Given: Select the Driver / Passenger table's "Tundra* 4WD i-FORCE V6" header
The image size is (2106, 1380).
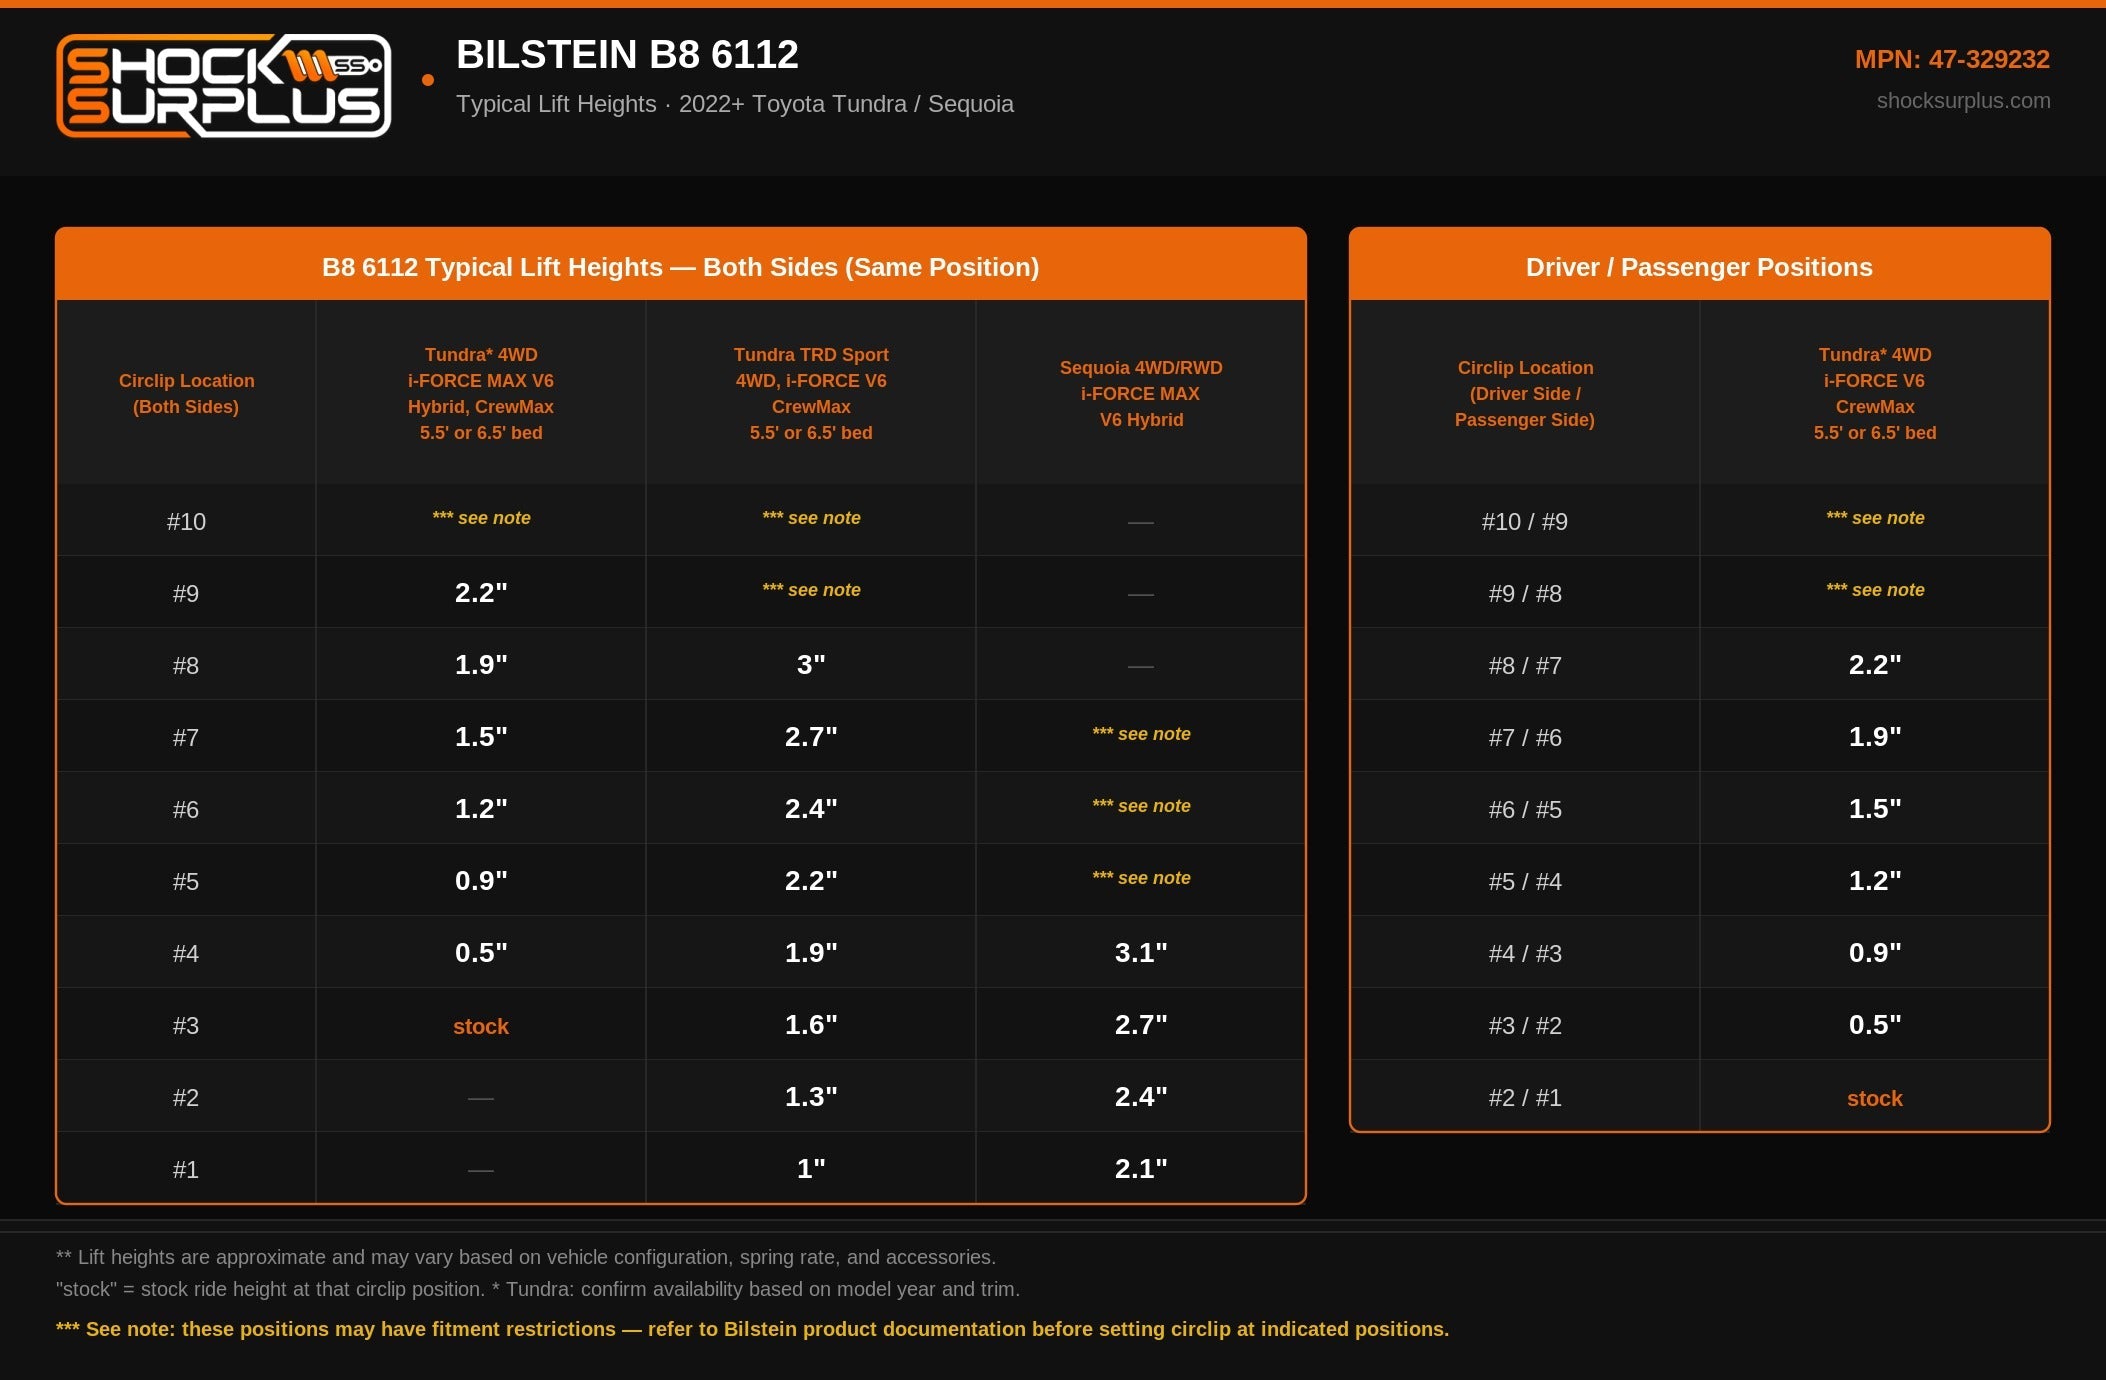Looking at the screenshot, I should [1875, 394].
